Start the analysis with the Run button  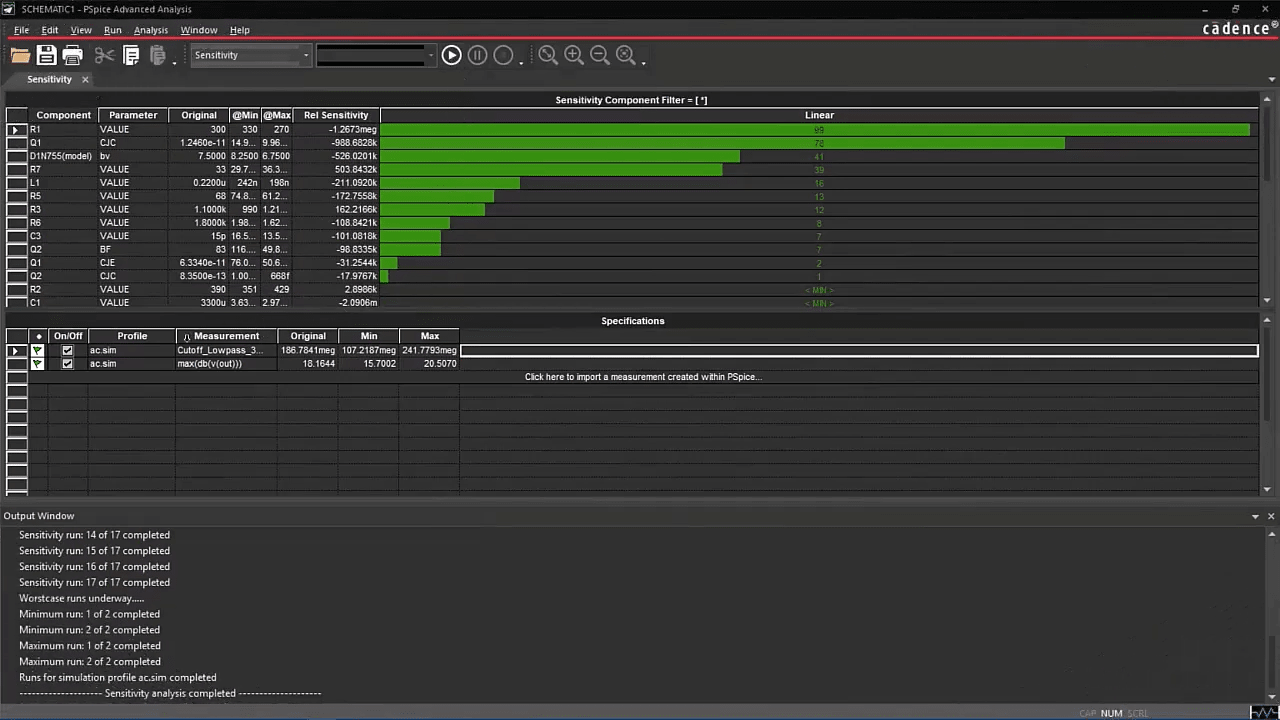click(451, 55)
